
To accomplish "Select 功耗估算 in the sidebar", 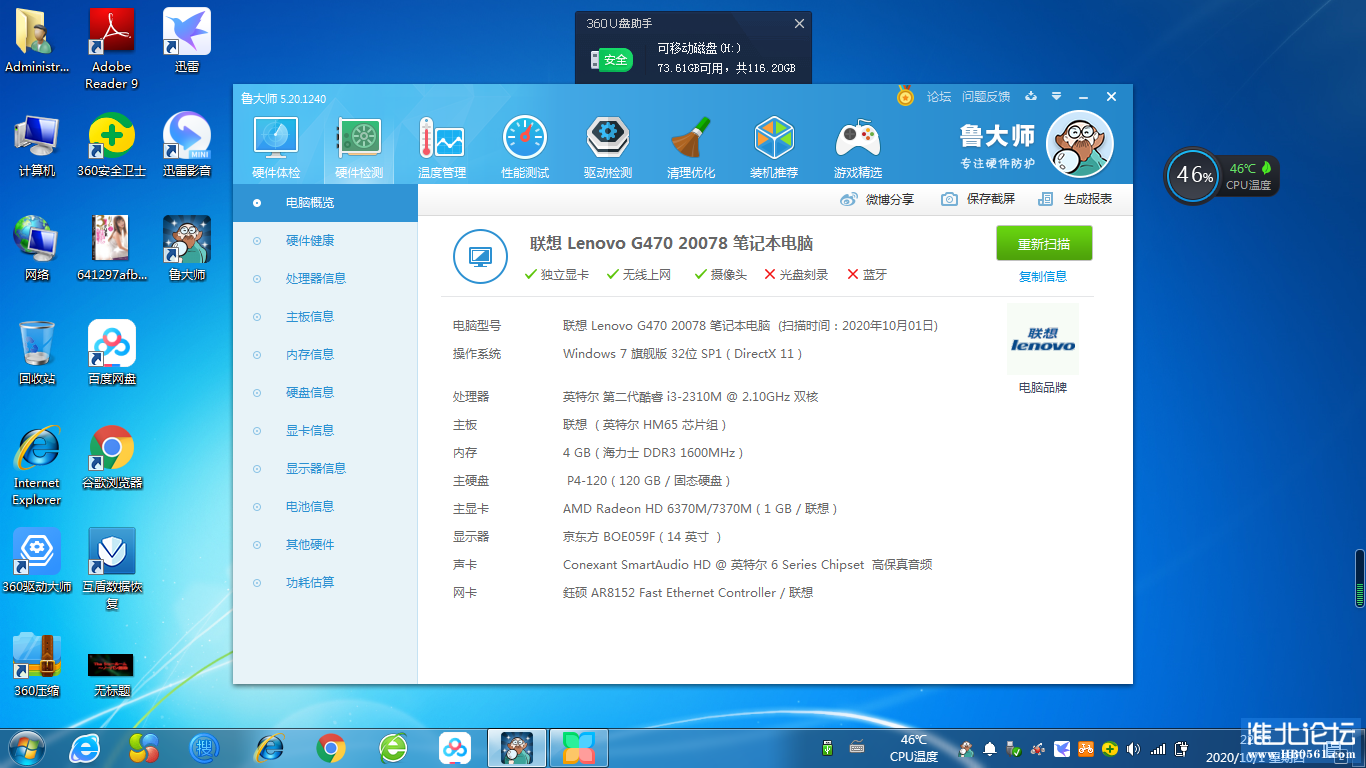I will [325, 583].
